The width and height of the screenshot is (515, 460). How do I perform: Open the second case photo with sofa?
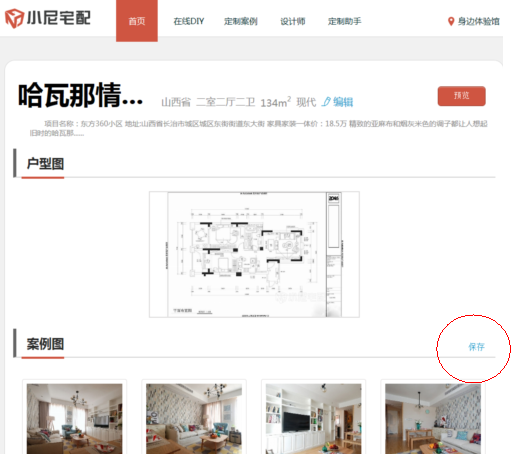pos(194,418)
